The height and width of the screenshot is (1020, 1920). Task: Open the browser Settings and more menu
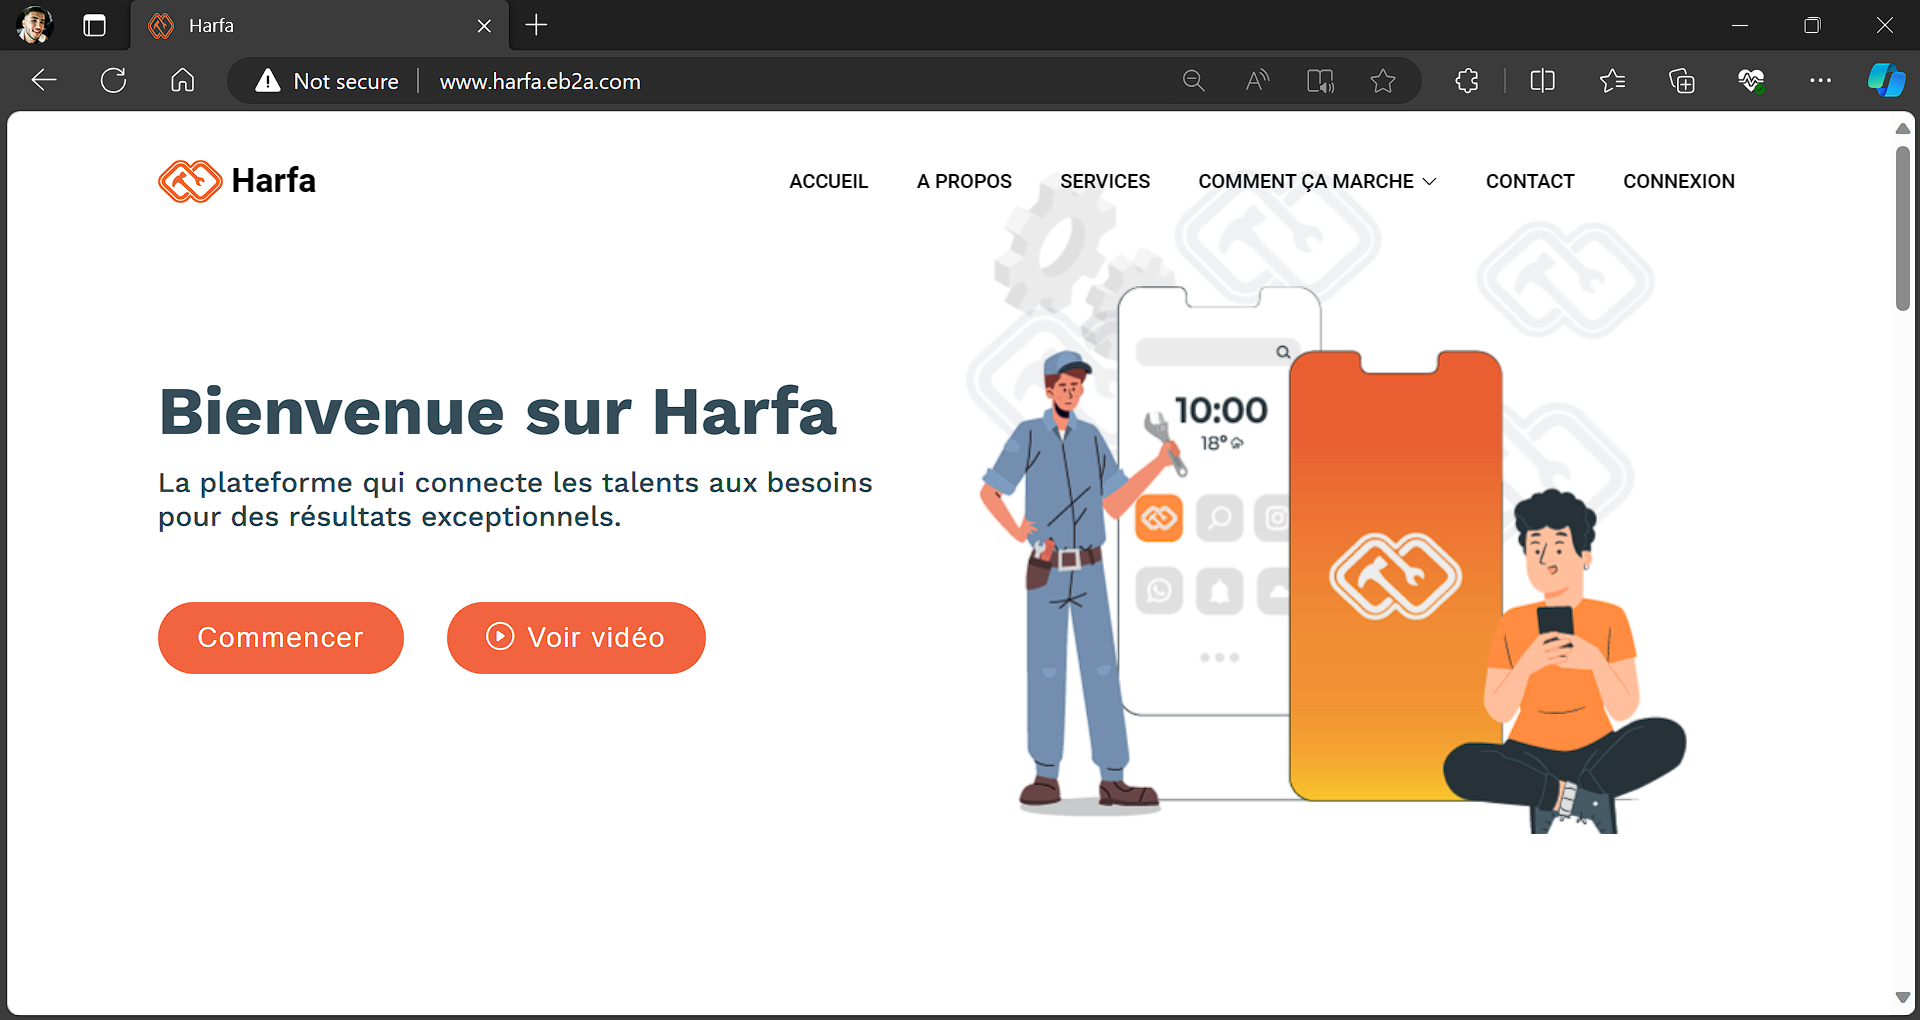click(1820, 81)
